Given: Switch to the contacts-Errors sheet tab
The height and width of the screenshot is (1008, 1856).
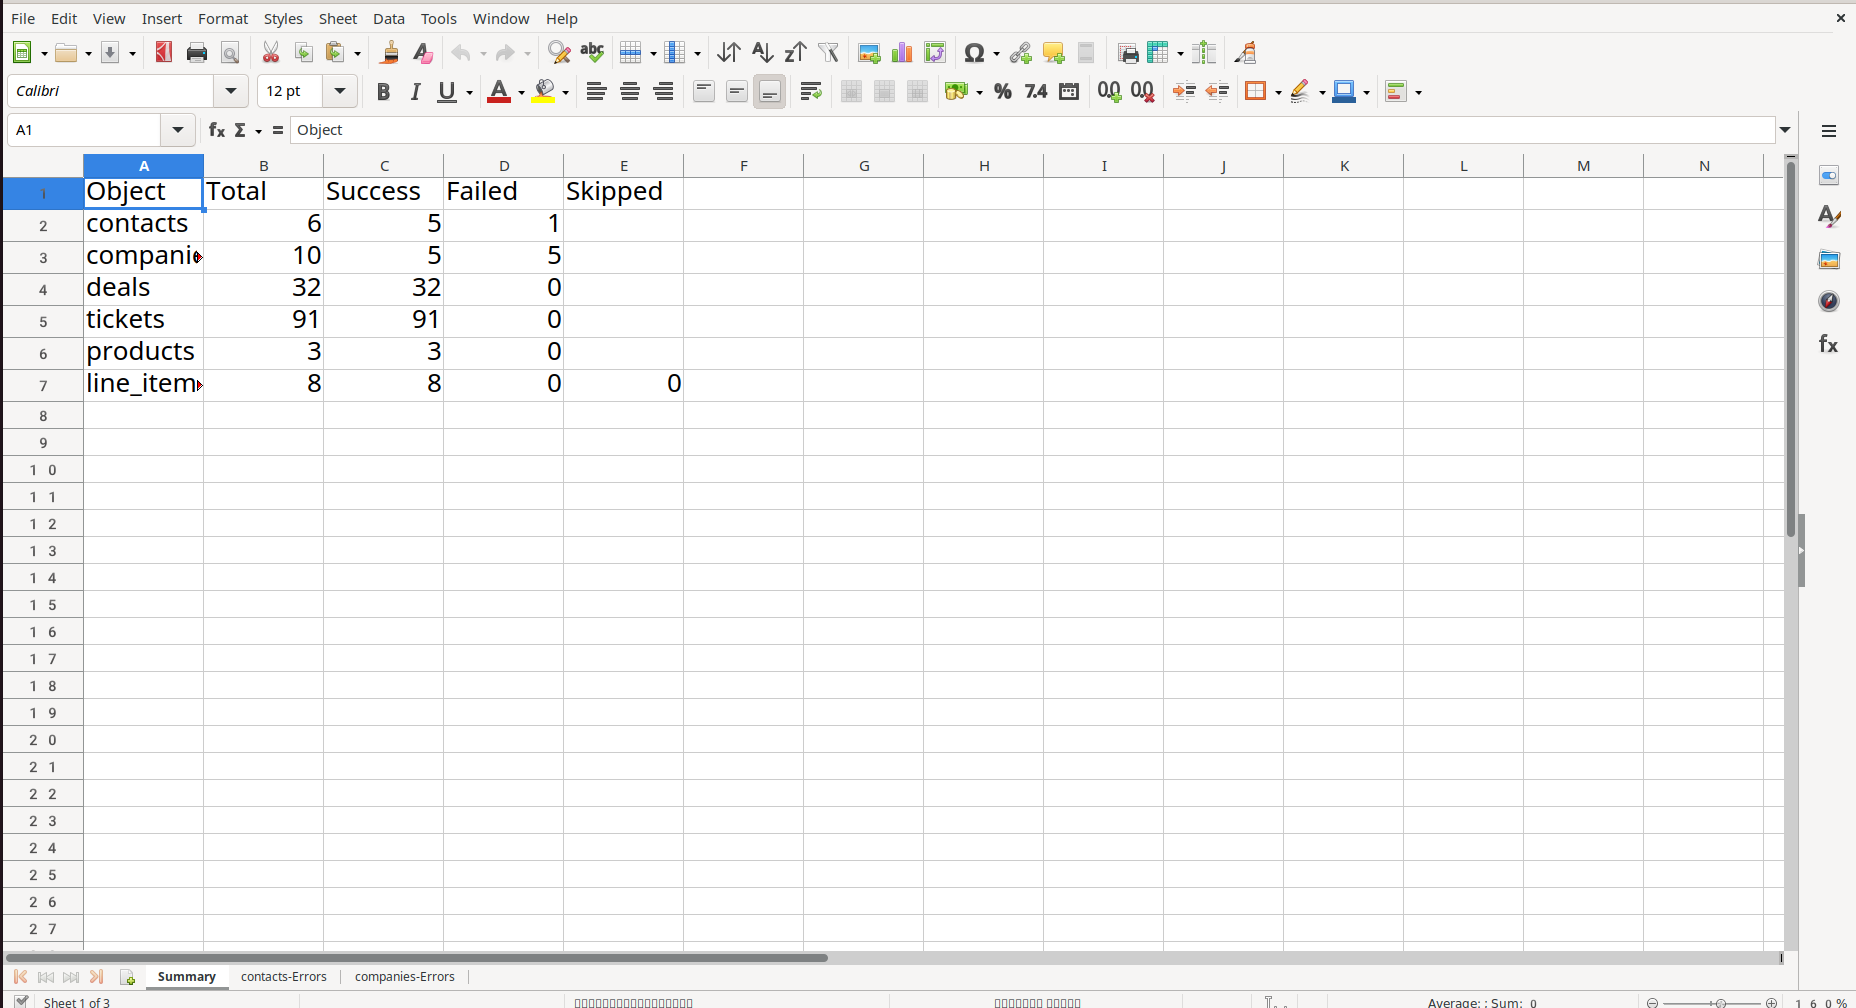Looking at the screenshot, I should (284, 977).
